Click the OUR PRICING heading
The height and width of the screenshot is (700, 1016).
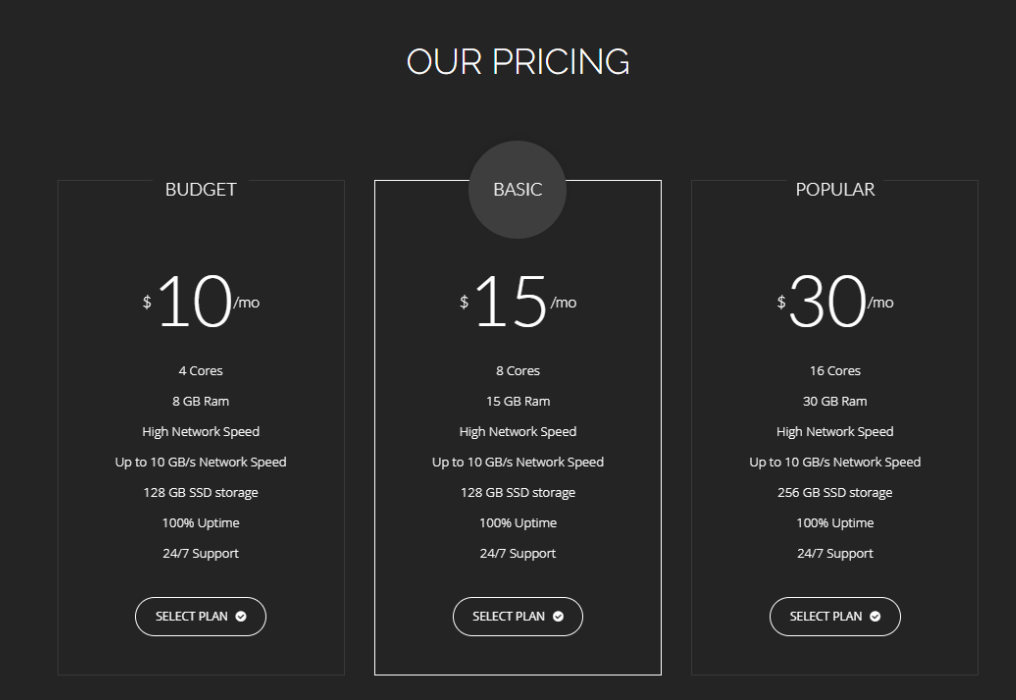(518, 62)
